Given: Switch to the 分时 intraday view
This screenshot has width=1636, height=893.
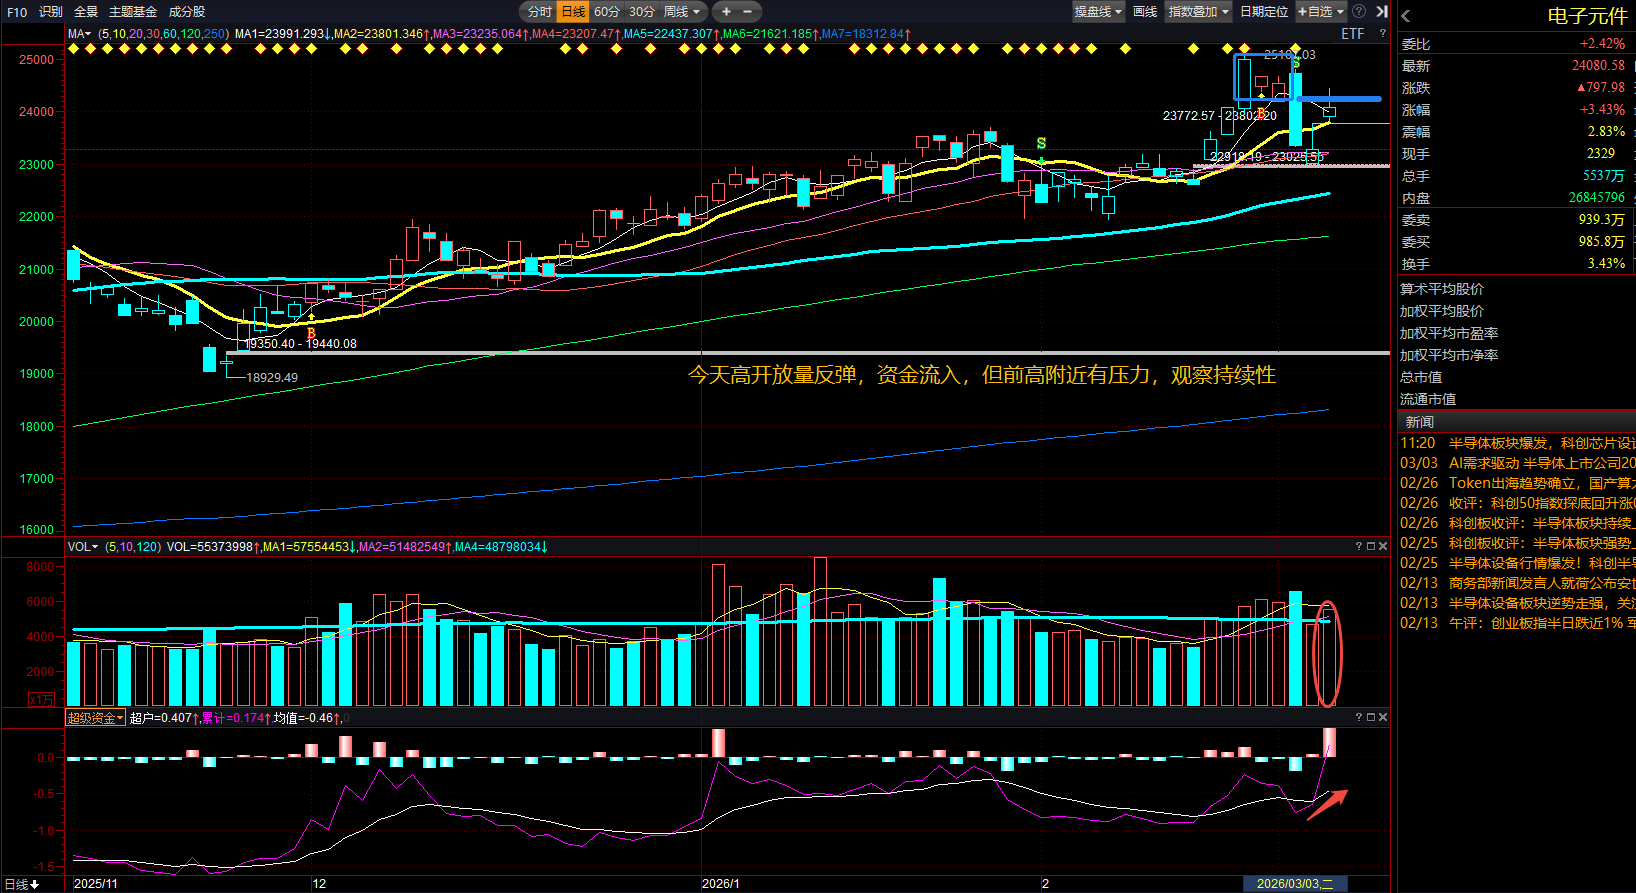Looking at the screenshot, I should point(539,12).
